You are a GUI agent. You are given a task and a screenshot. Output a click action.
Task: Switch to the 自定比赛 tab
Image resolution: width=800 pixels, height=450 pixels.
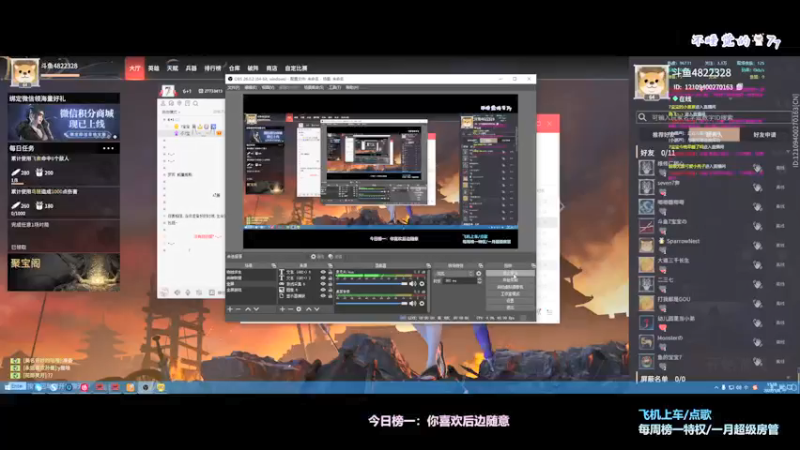coord(296,68)
